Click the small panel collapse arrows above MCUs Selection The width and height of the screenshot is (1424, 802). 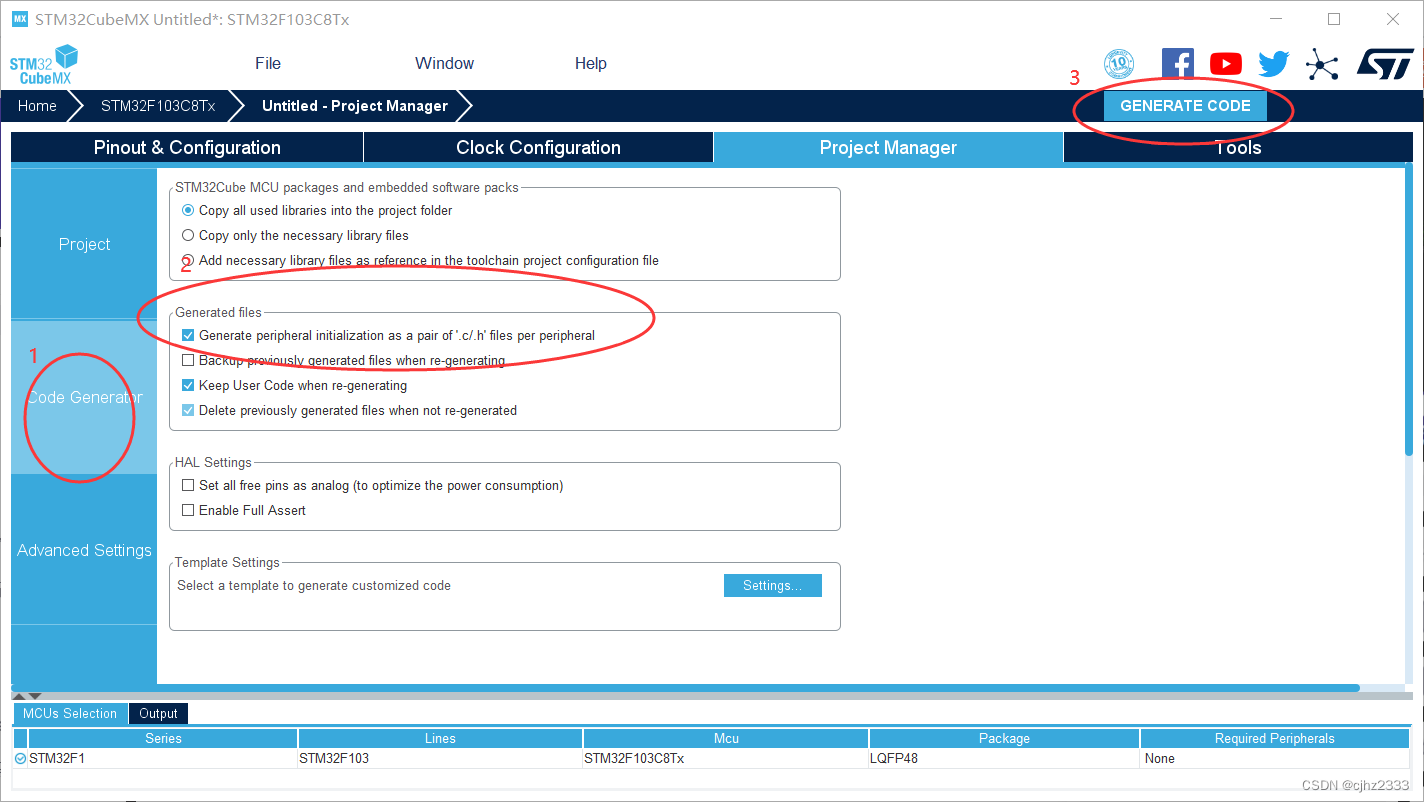click(27, 695)
